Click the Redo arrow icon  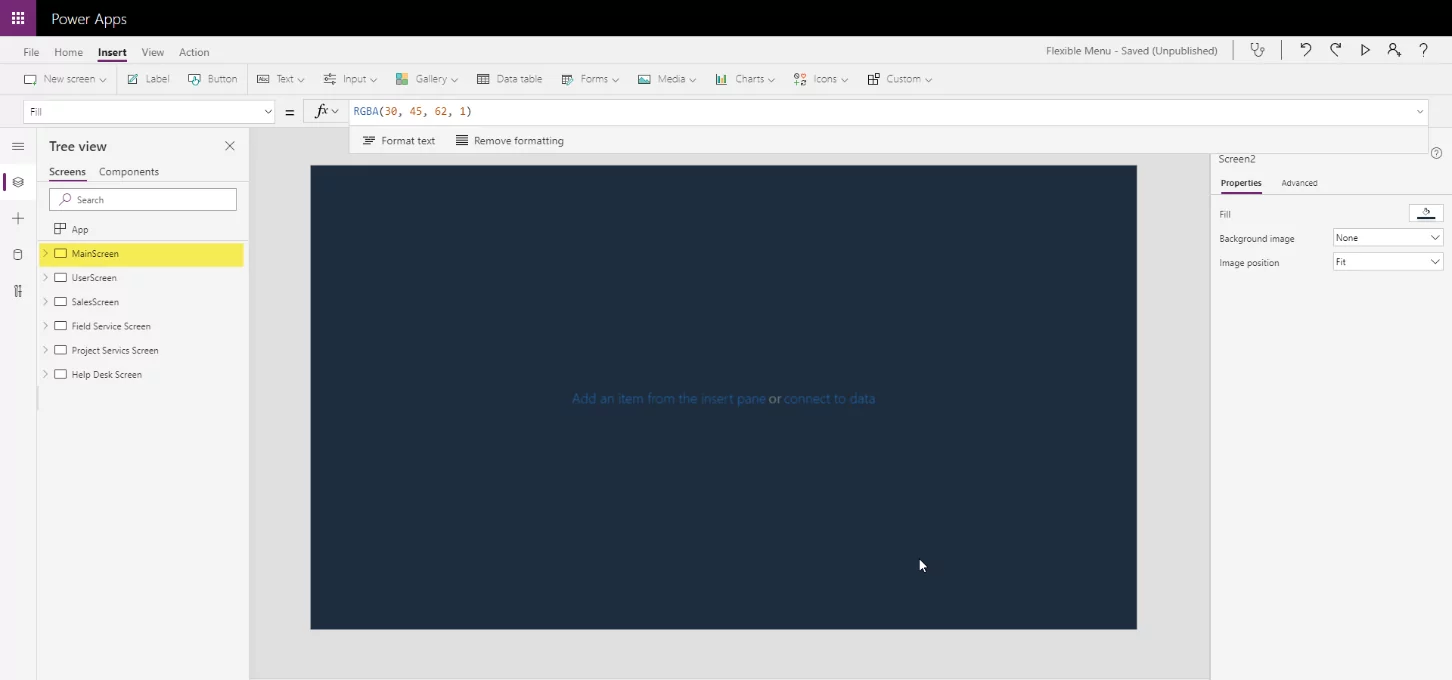(x=1335, y=50)
